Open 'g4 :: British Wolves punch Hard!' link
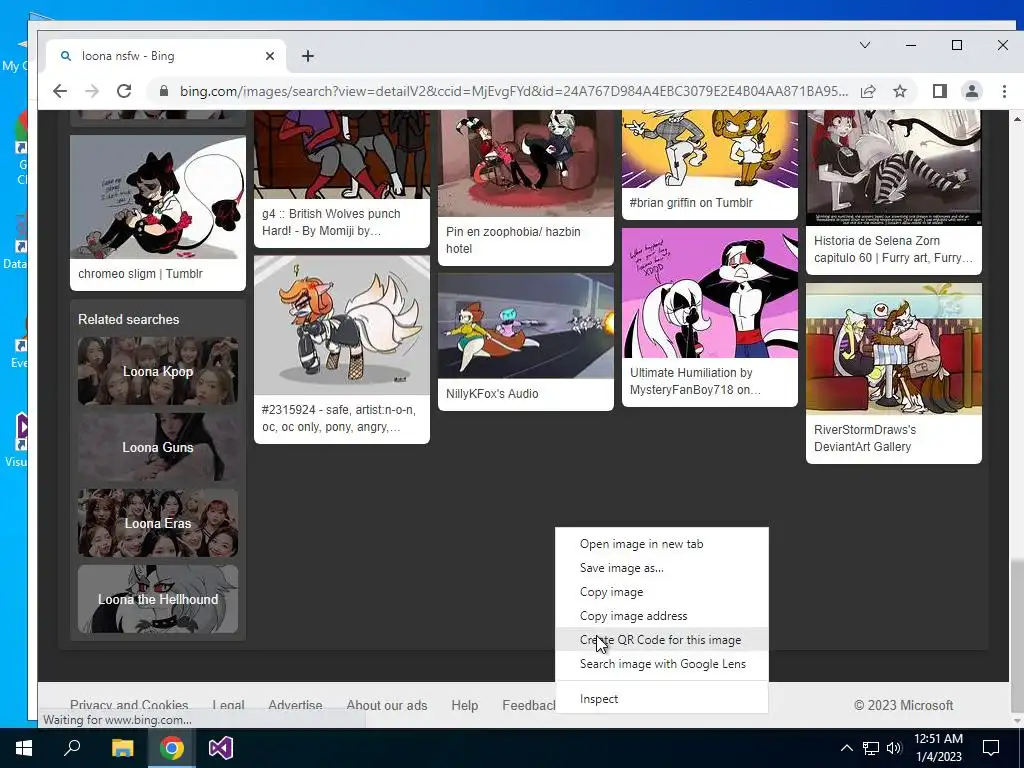Viewport: 1024px width, 768px height. (331, 222)
